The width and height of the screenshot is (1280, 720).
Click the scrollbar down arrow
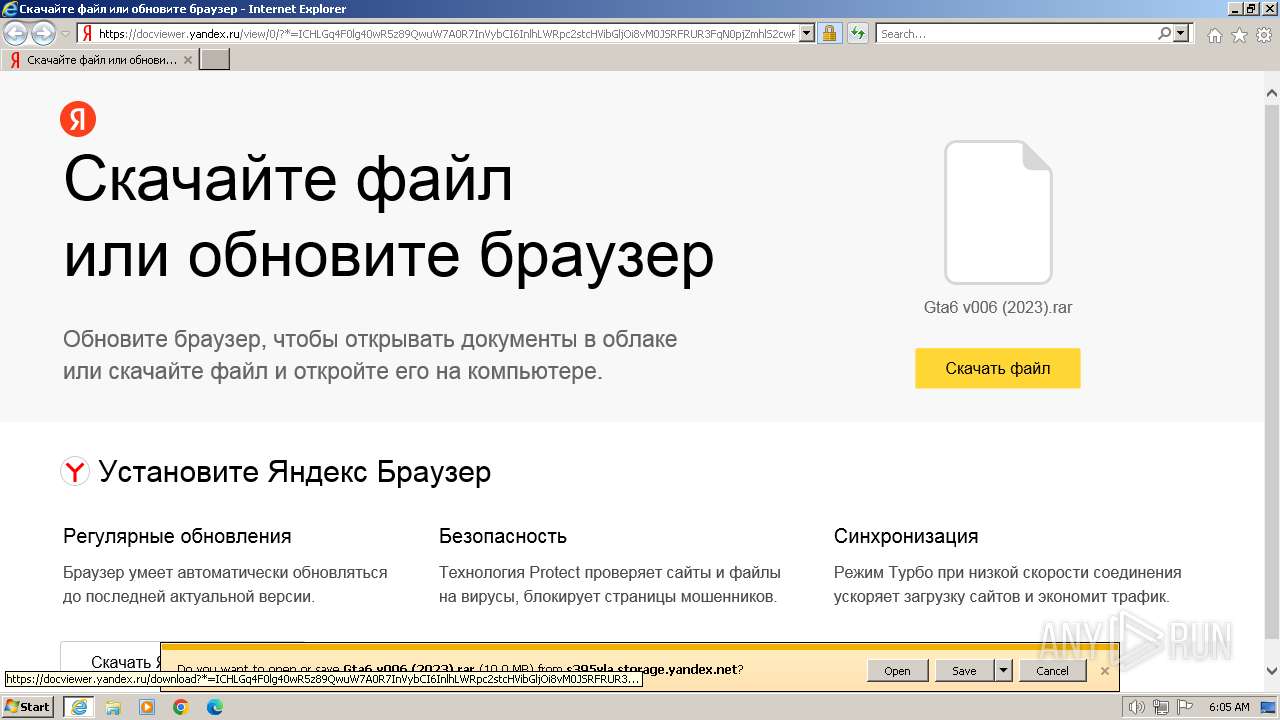(x=1271, y=672)
